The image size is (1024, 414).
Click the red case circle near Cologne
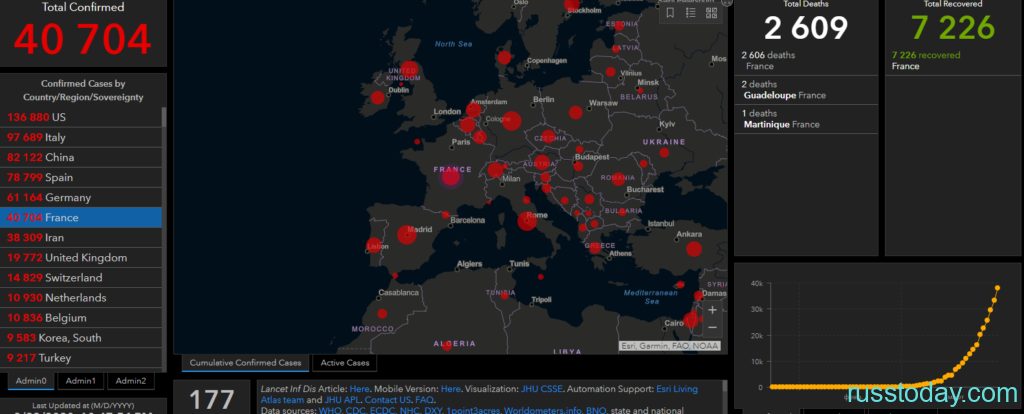[x=512, y=121]
